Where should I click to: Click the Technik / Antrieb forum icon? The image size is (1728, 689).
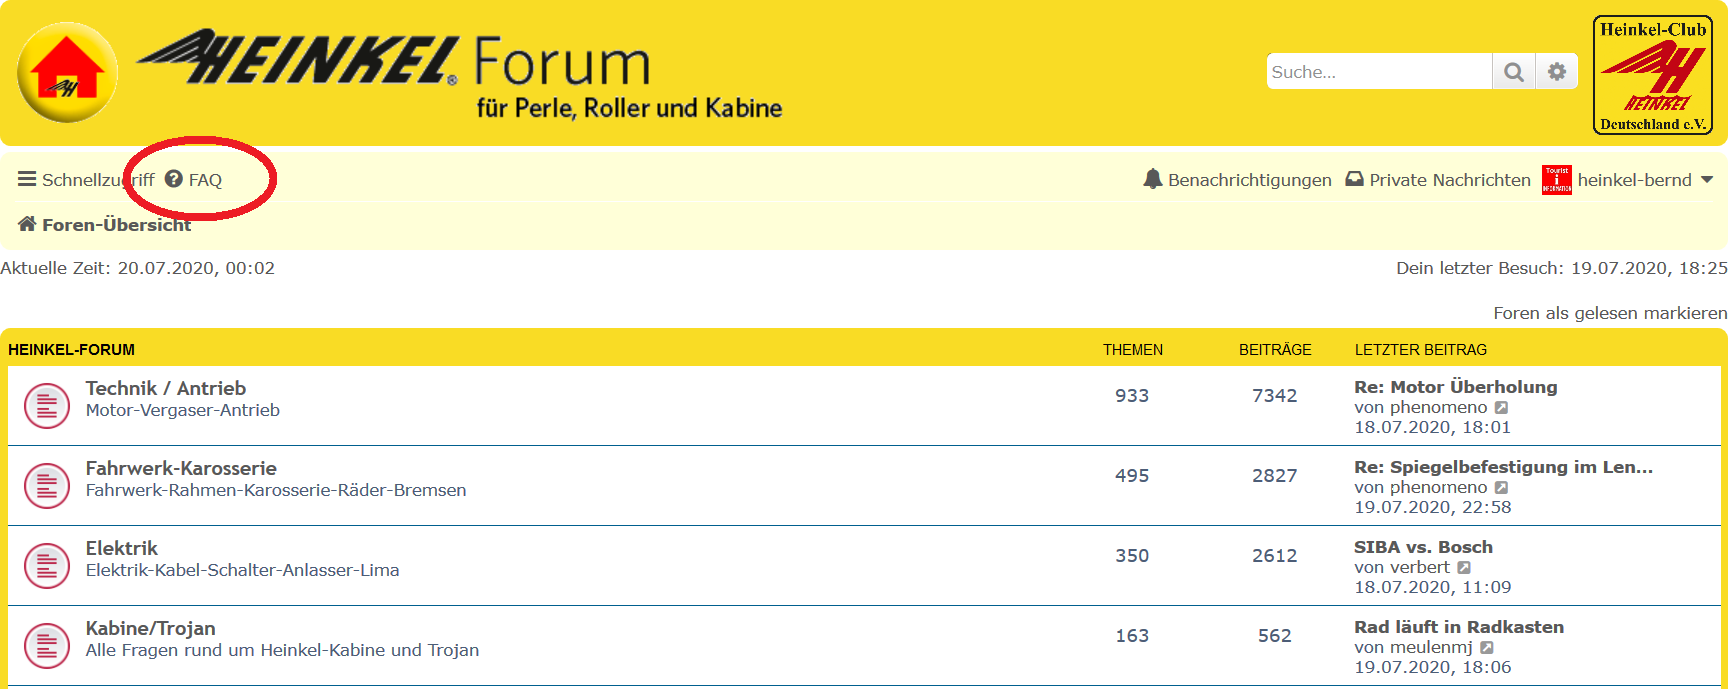[47, 406]
